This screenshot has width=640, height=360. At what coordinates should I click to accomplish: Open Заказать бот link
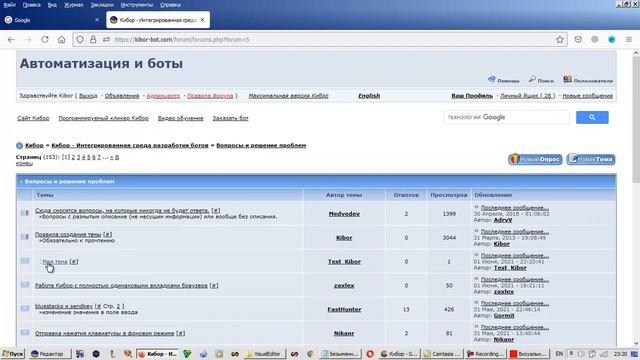[x=230, y=118]
